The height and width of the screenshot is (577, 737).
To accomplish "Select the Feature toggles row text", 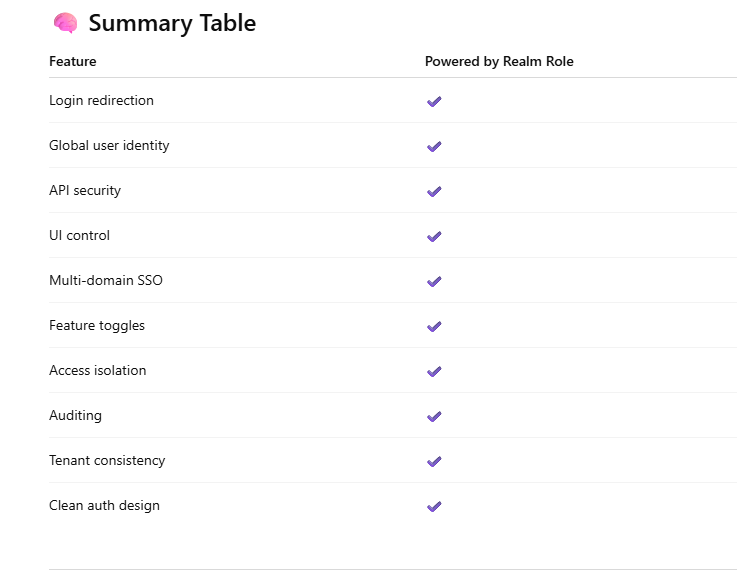I will (97, 326).
